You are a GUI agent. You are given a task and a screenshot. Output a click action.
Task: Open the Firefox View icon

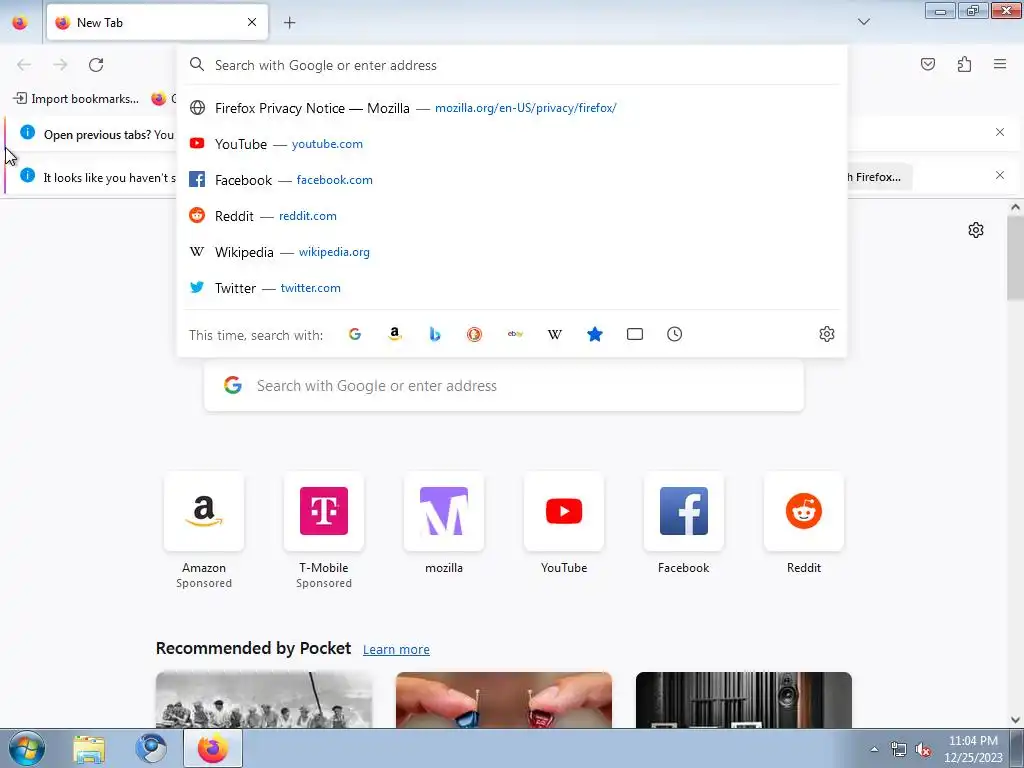[x=20, y=22]
